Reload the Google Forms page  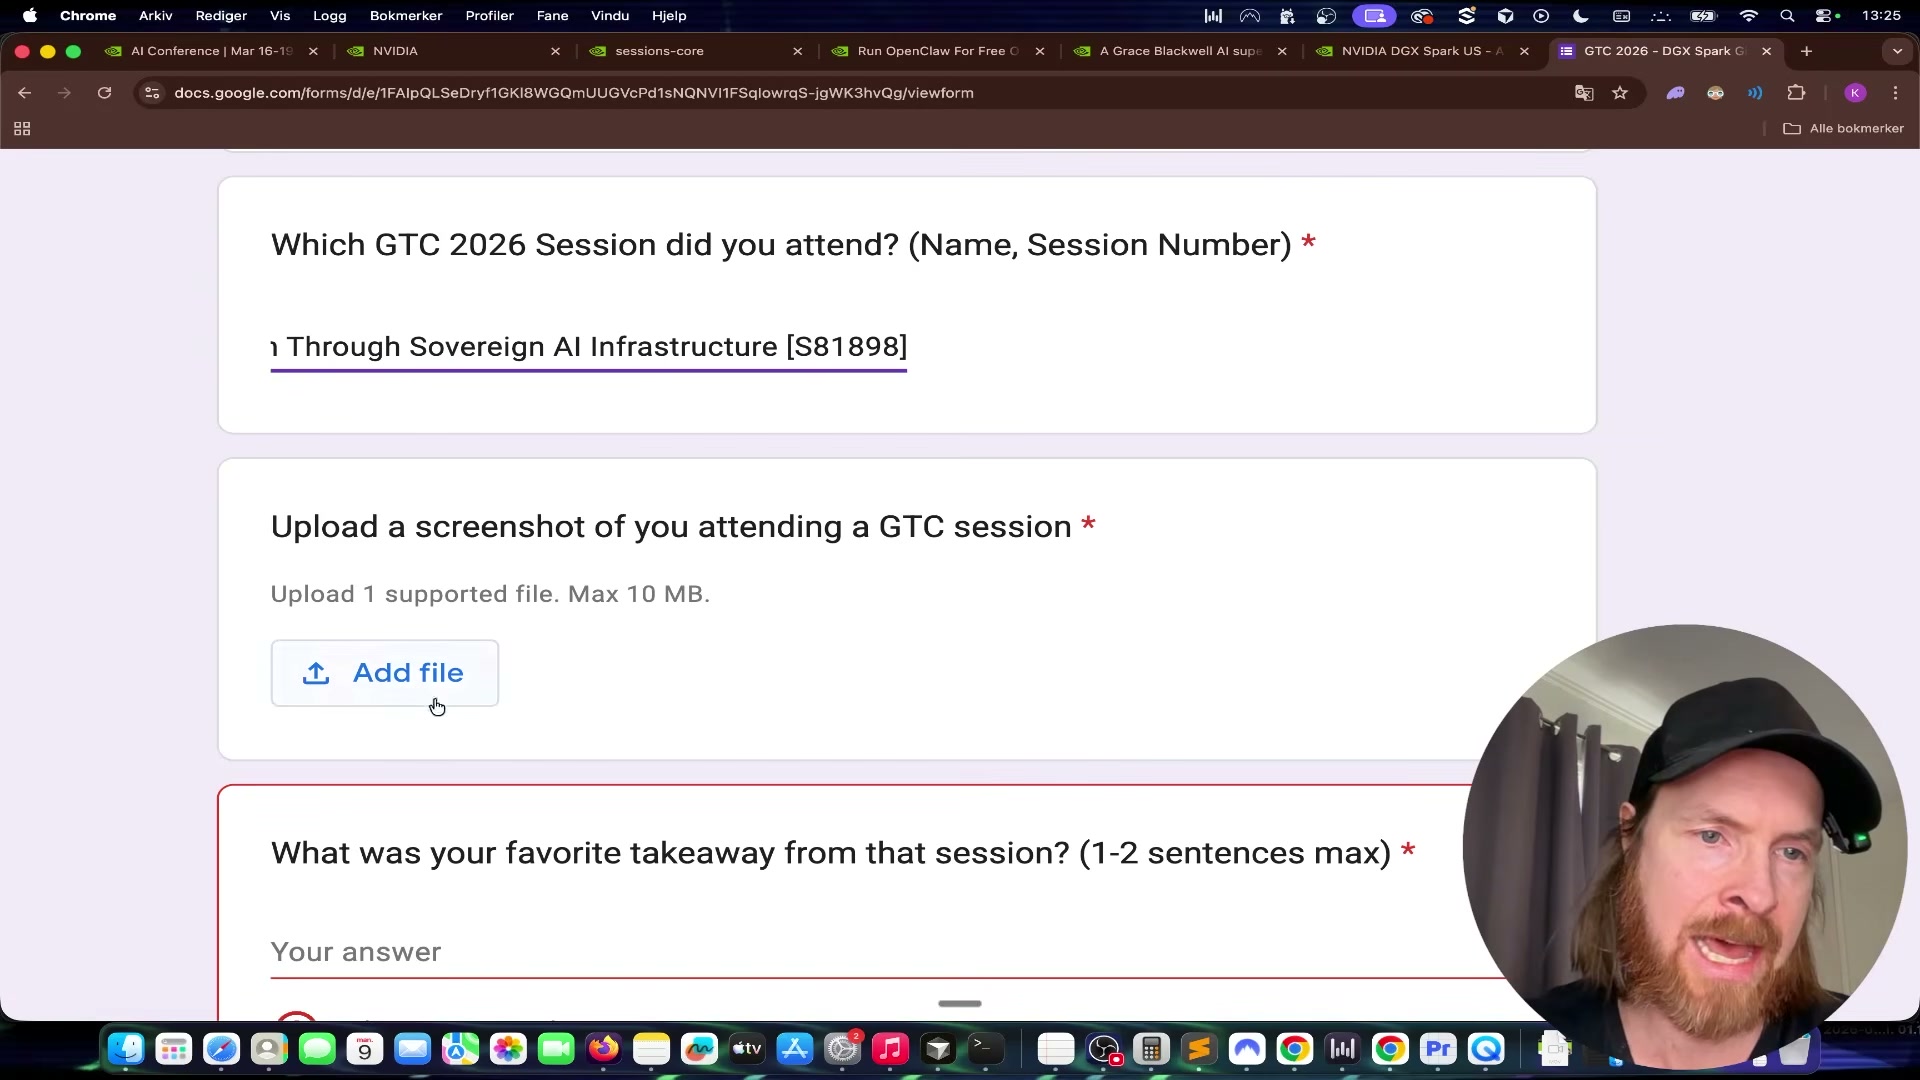click(x=104, y=93)
